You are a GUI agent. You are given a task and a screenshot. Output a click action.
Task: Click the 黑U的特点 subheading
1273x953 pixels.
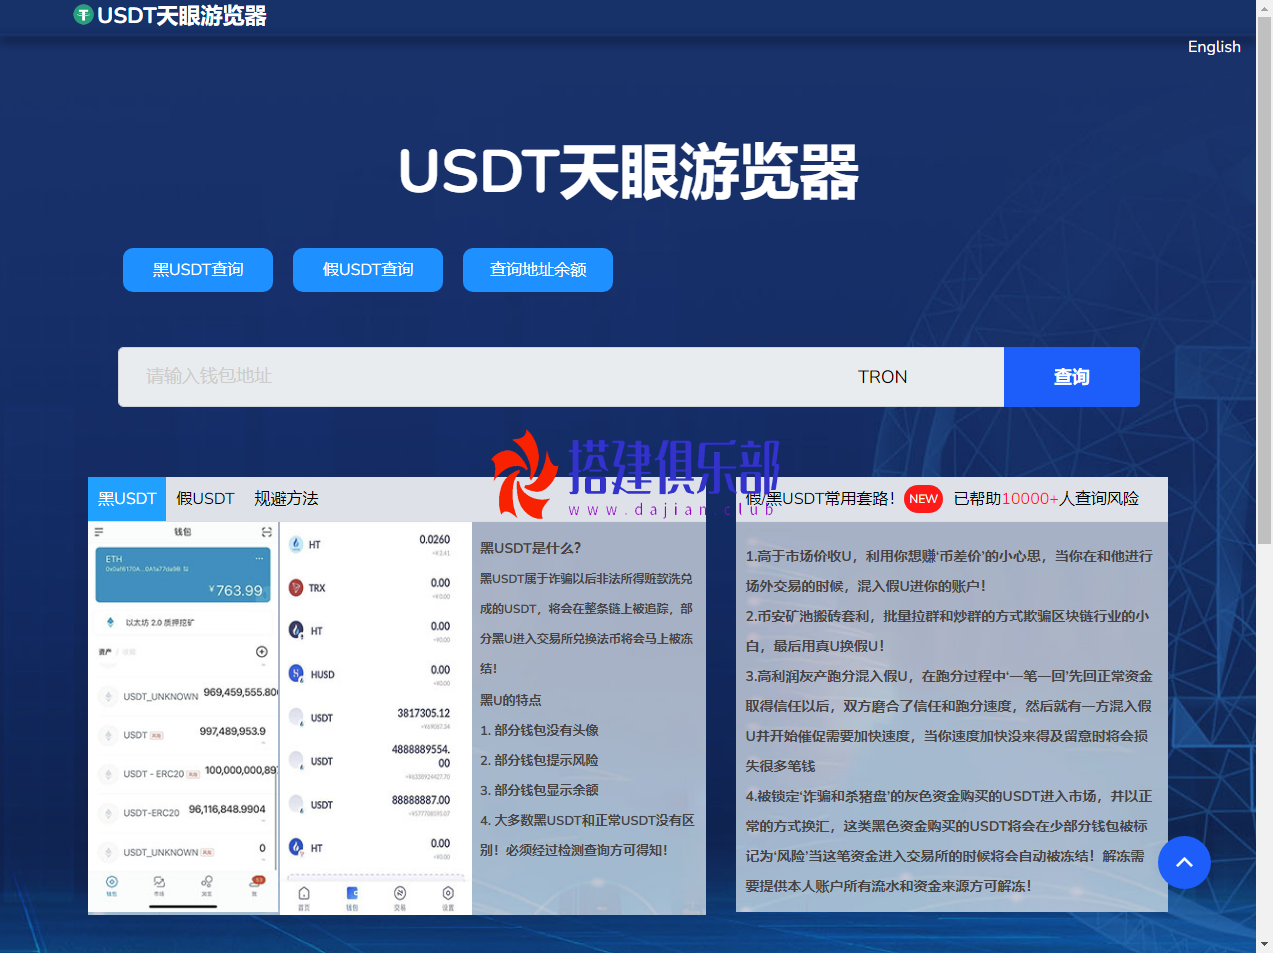[511, 700]
